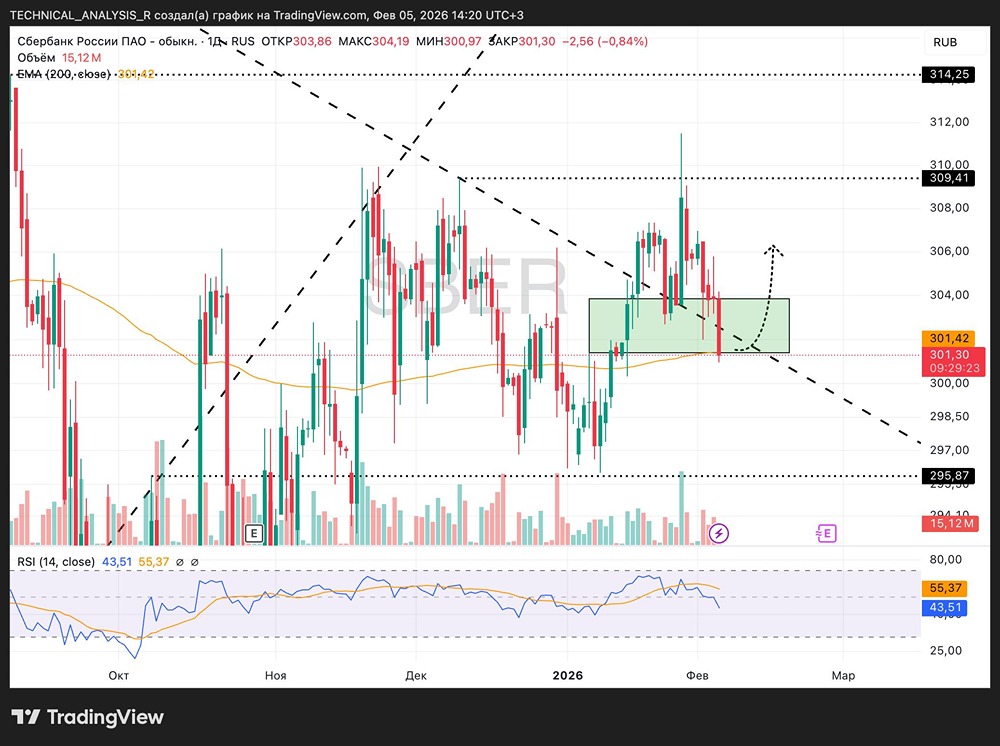
Task: Click the ЗАКР 301,30 close value in legend
Action: (522, 41)
